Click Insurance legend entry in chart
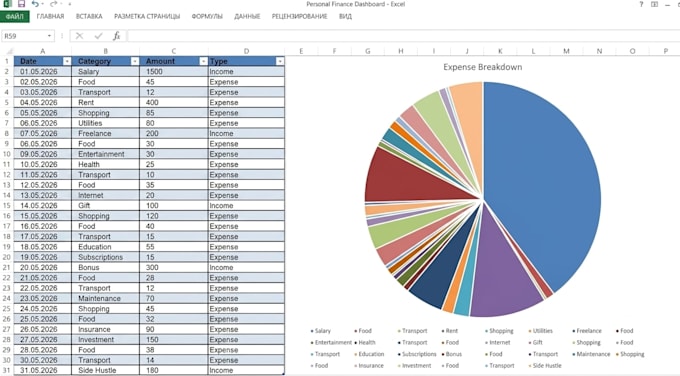The width and height of the screenshot is (680, 376). coord(369,366)
